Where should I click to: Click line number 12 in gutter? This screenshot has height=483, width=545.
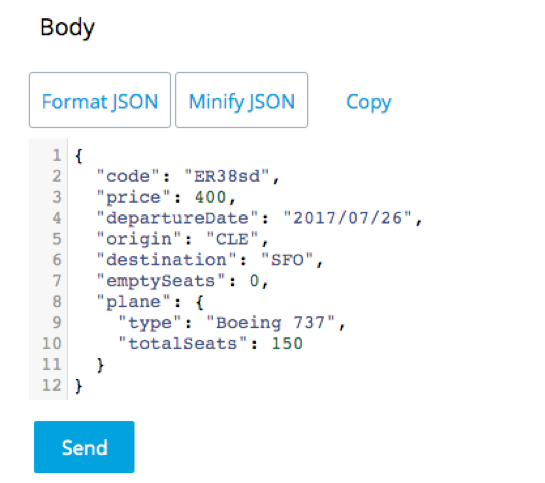(x=52, y=385)
